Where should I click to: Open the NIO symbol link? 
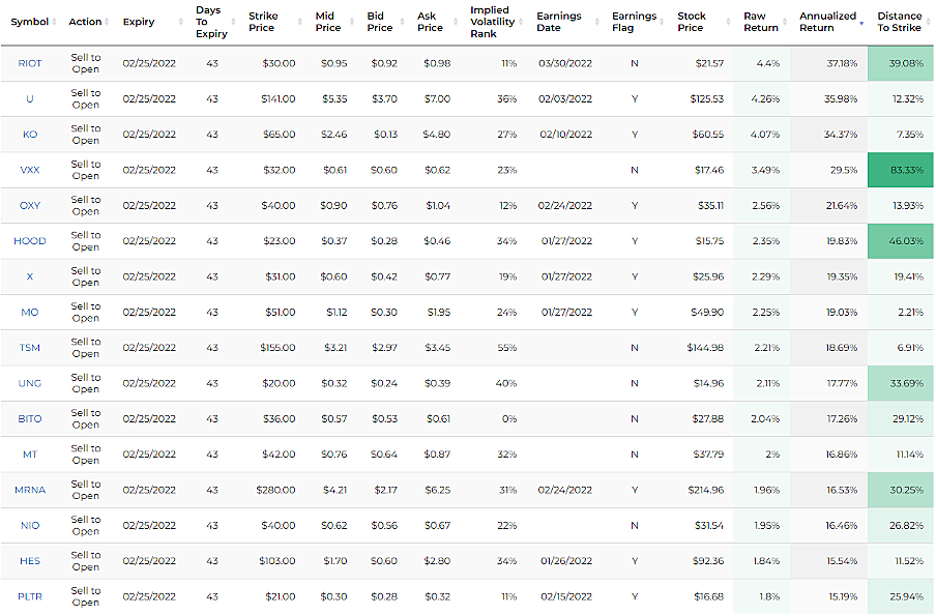click(30, 525)
